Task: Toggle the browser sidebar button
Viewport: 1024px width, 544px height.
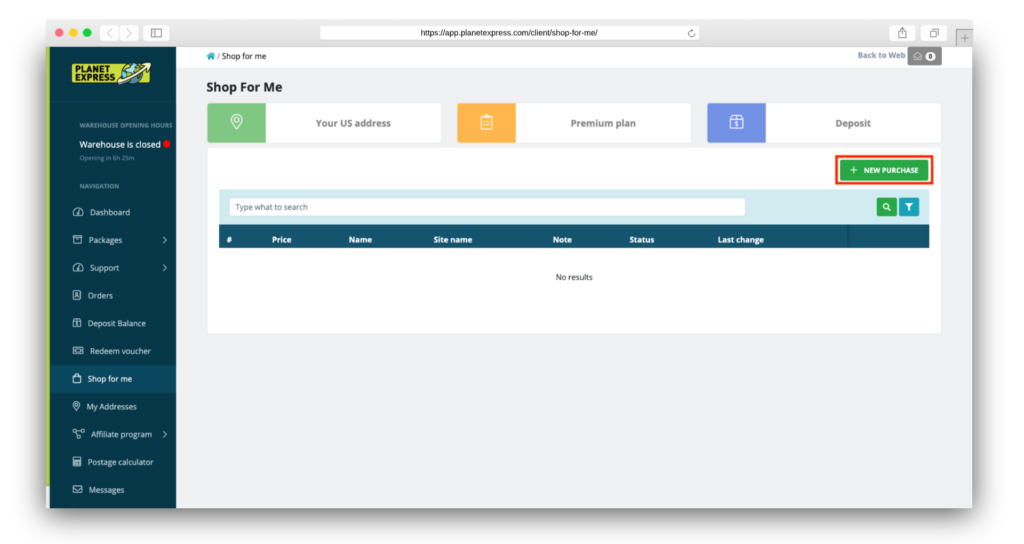Action: (x=156, y=33)
